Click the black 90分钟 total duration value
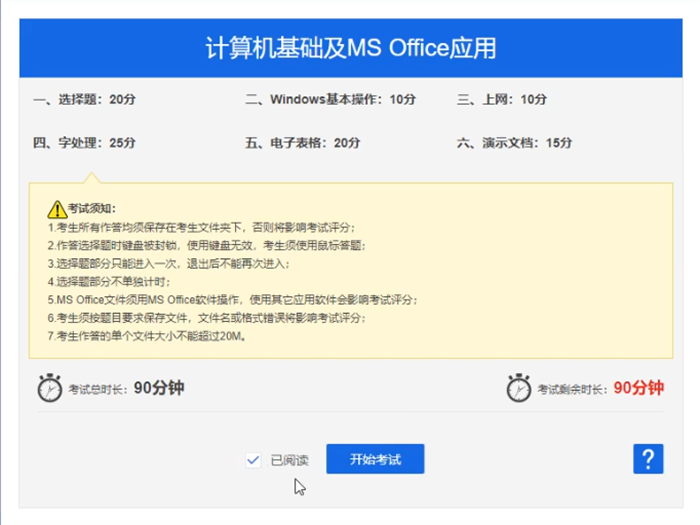700x525 pixels. coord(159,388)
